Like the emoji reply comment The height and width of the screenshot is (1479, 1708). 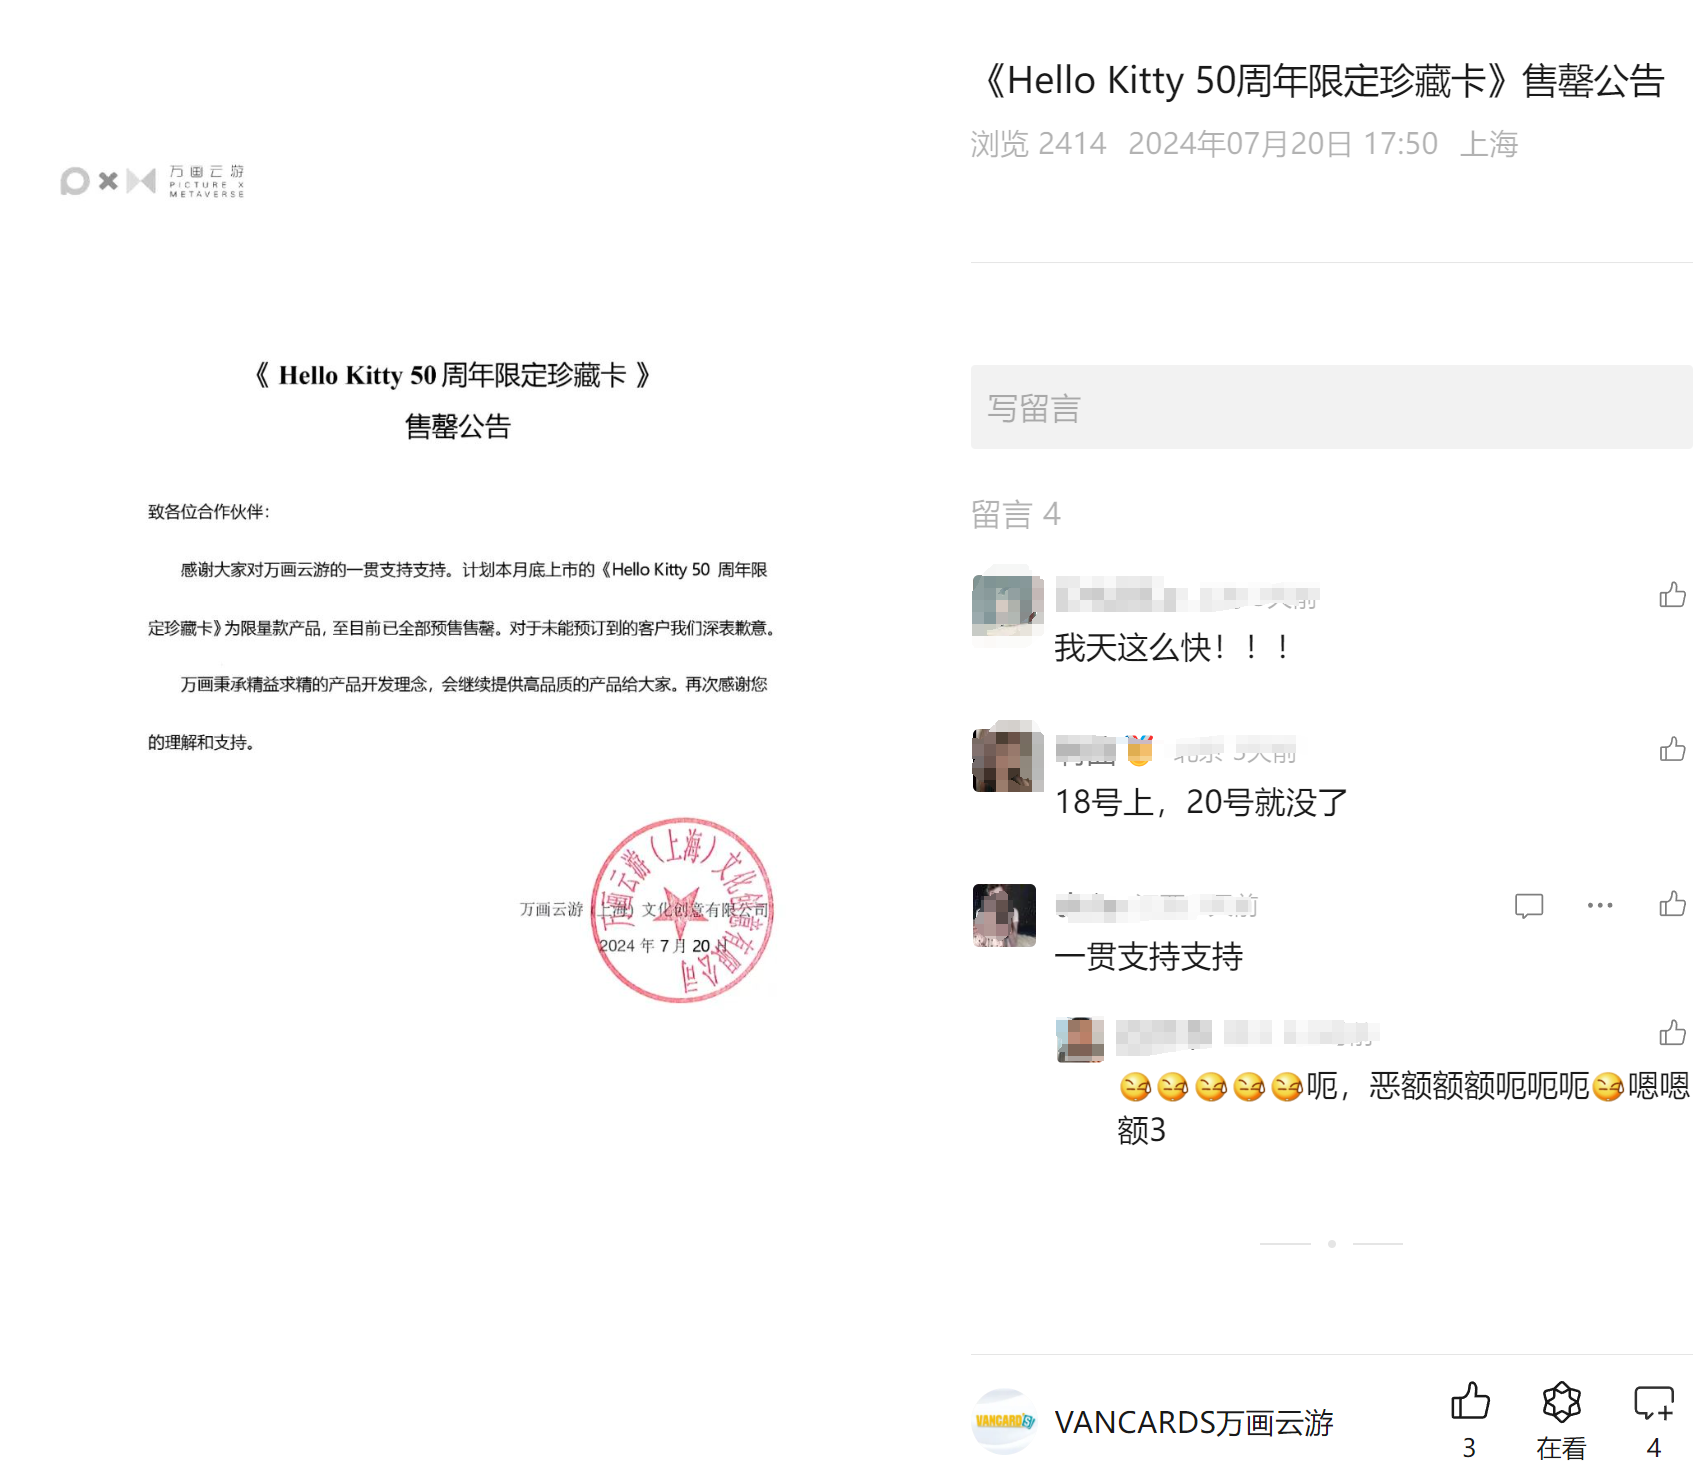tap(1672, 1032)
